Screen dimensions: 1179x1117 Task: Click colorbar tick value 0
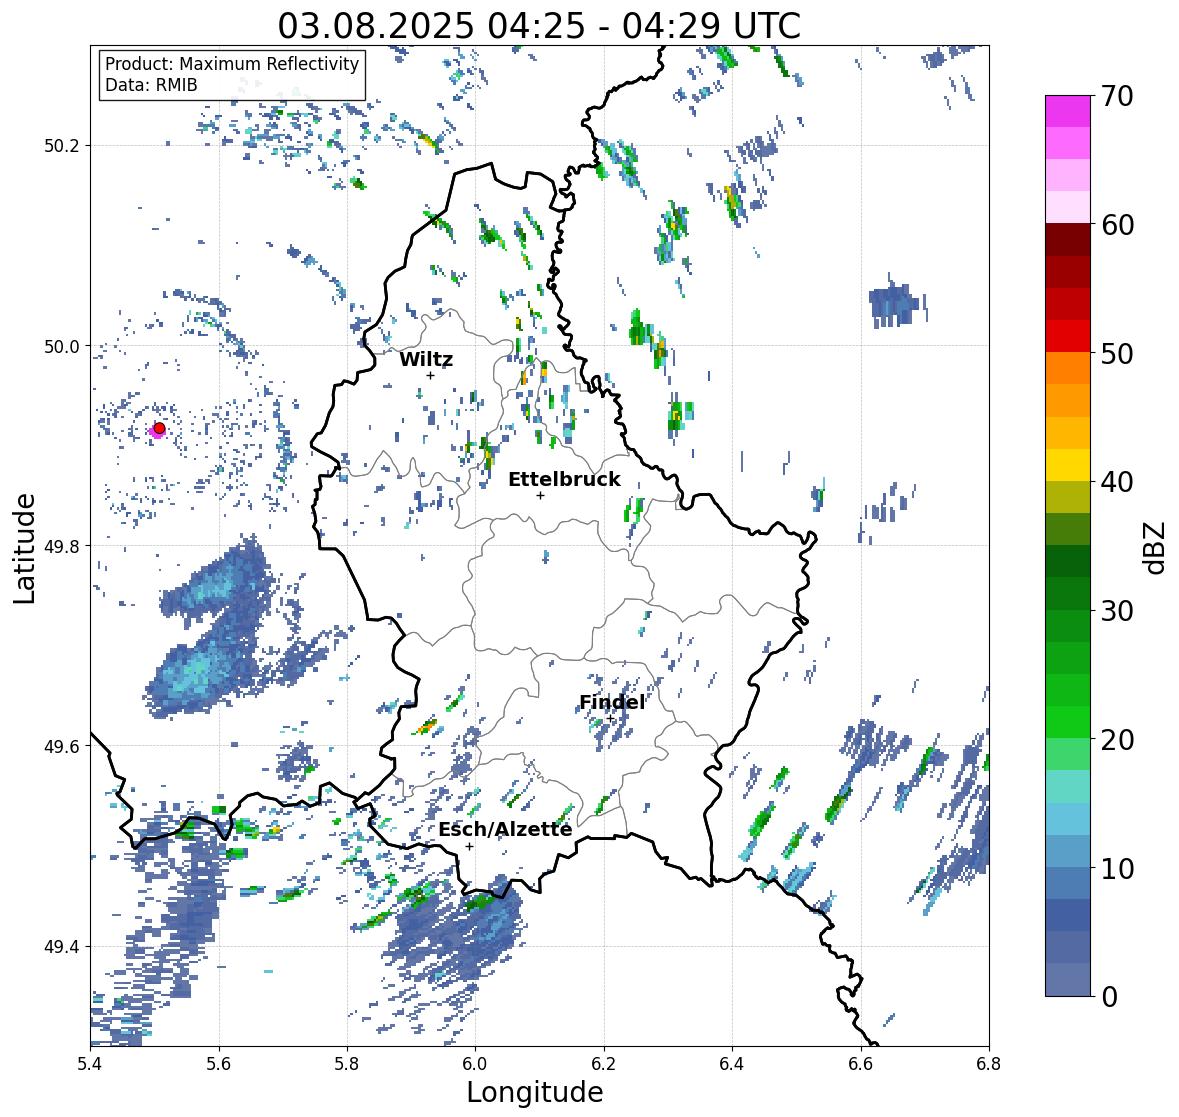[1109, 997]
